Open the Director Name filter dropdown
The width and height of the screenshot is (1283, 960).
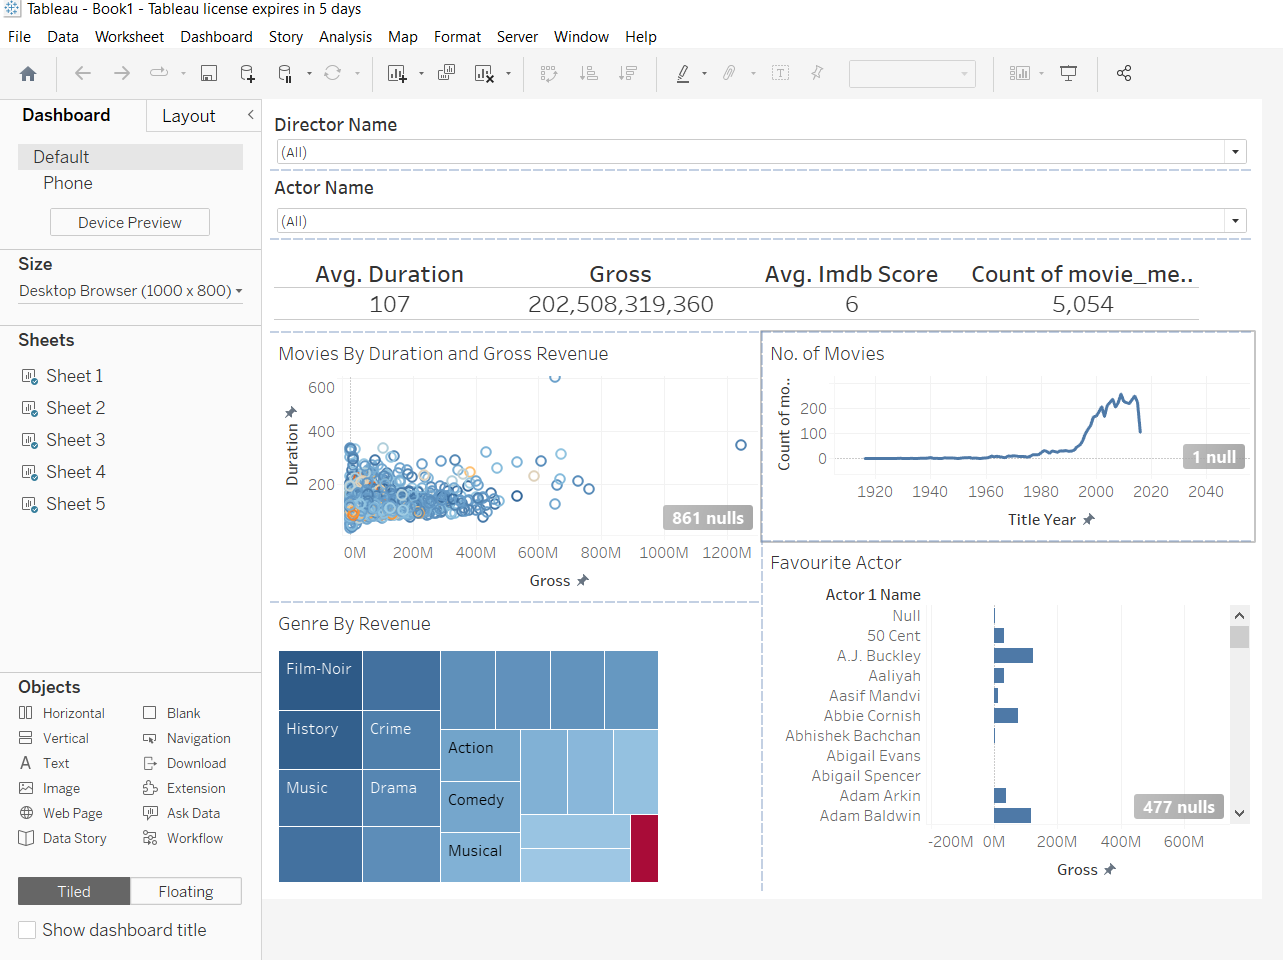[x=1236, y=151]
